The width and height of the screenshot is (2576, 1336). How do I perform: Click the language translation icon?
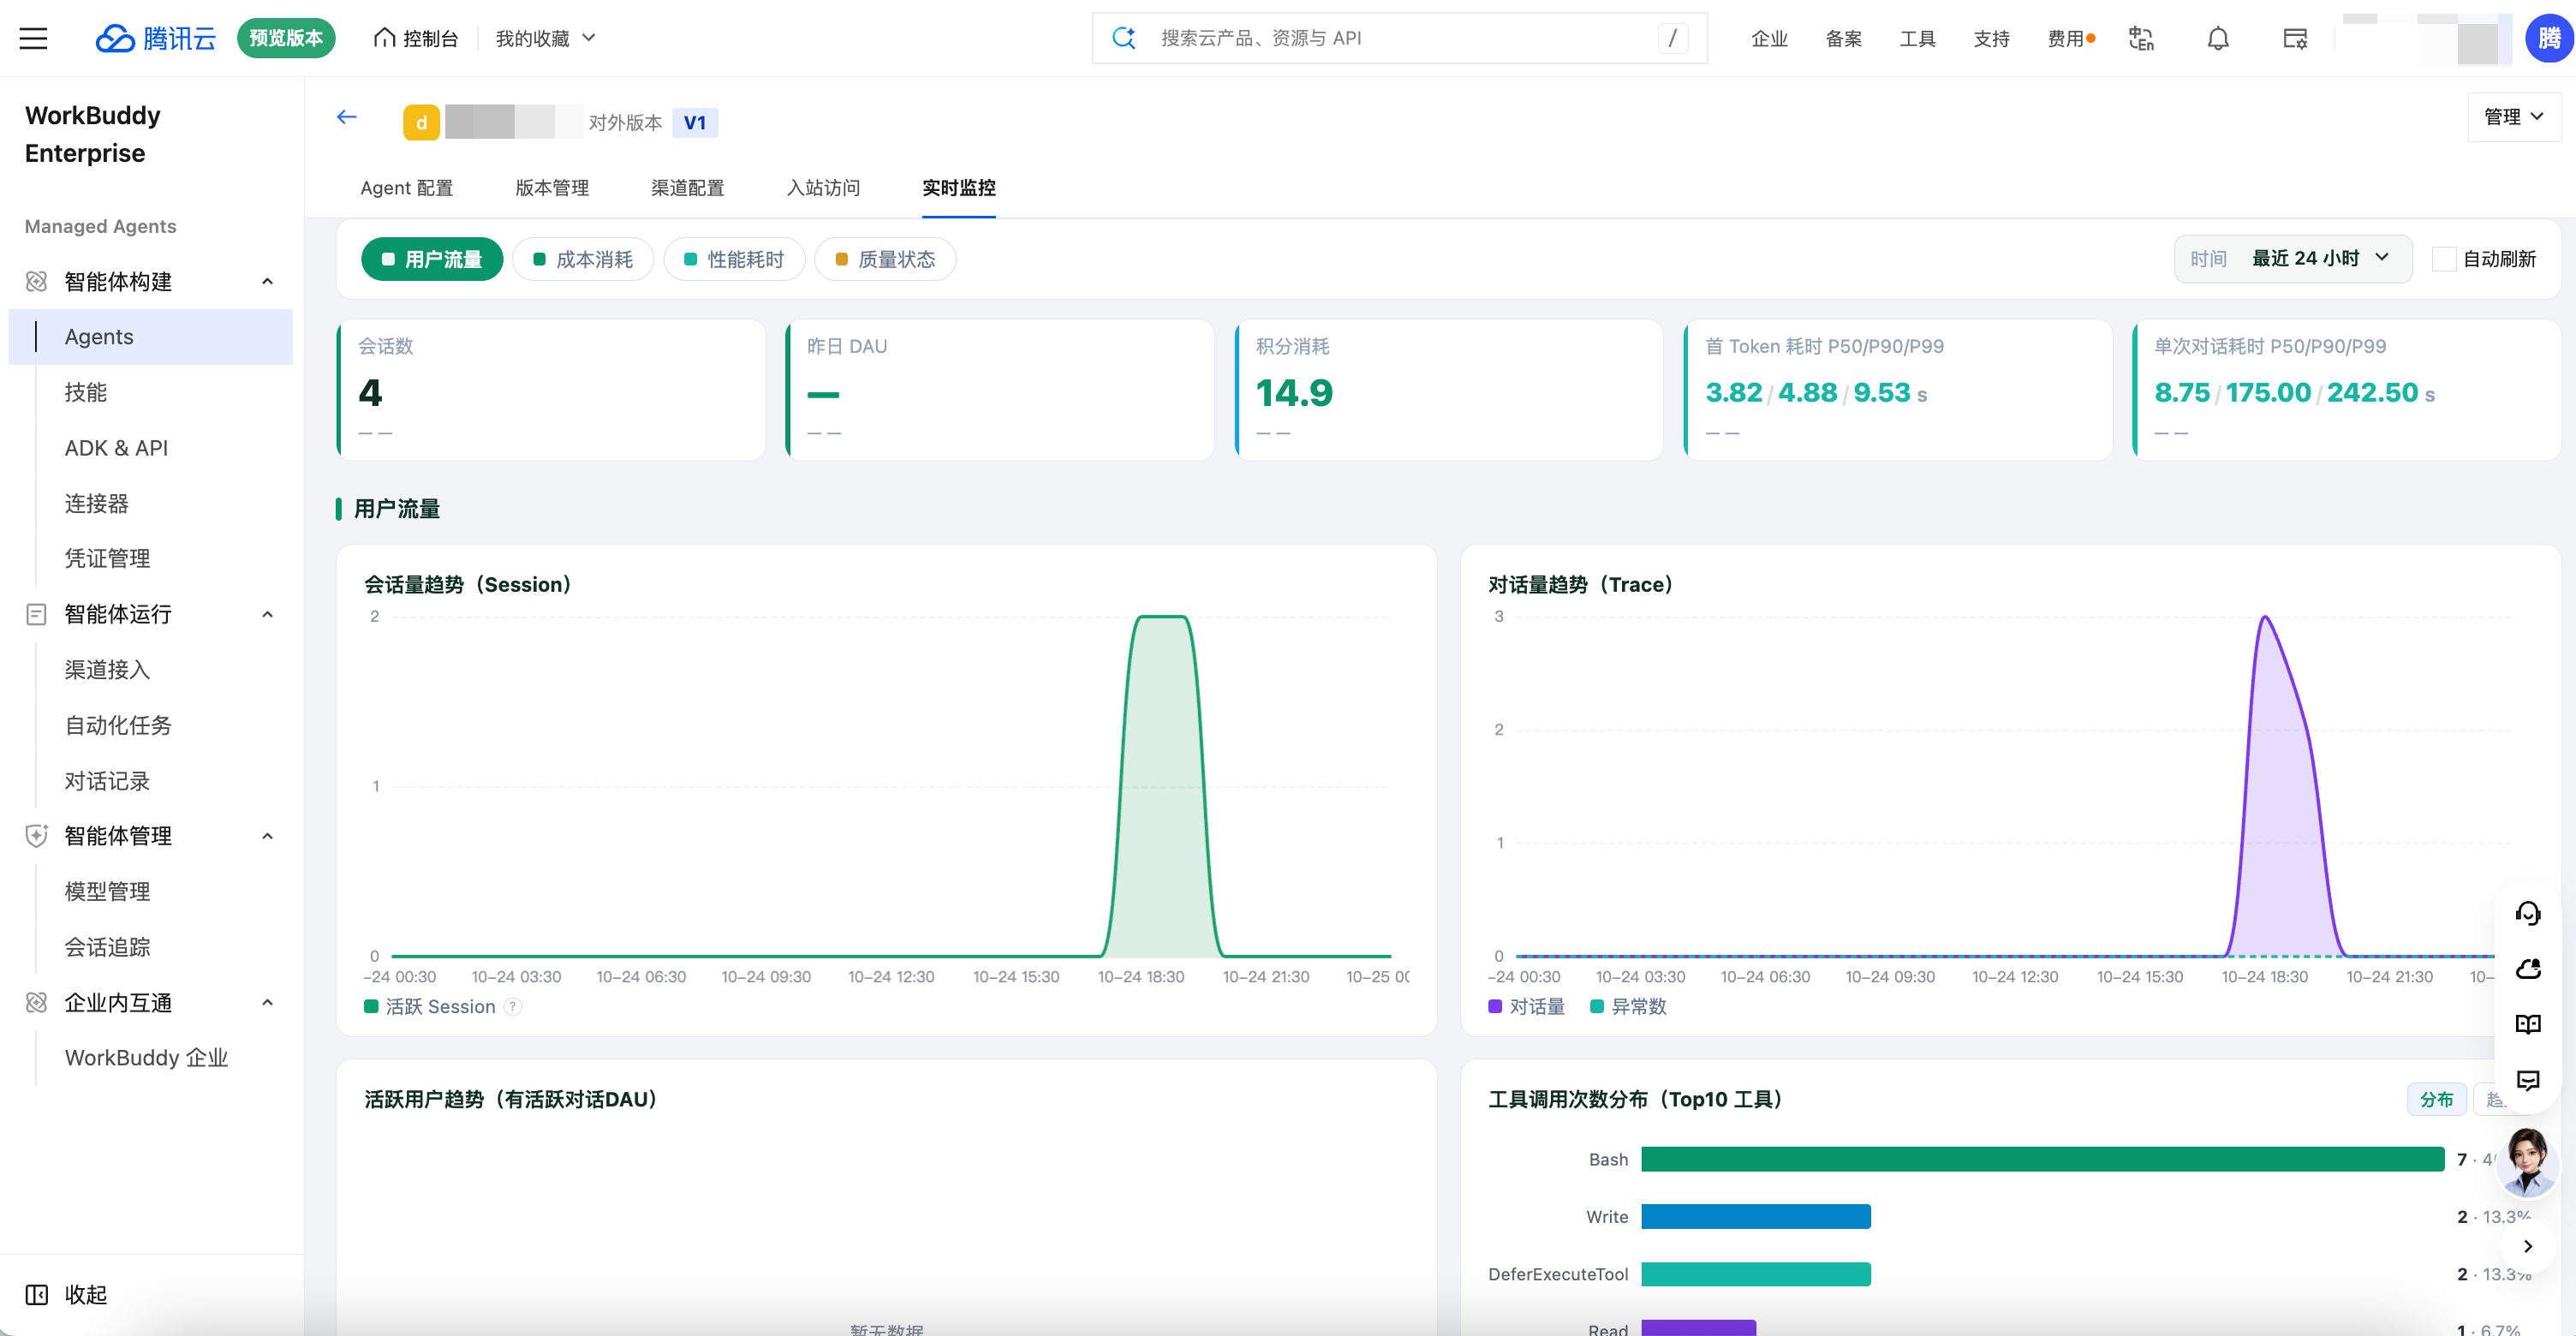tap(2141, 38)
